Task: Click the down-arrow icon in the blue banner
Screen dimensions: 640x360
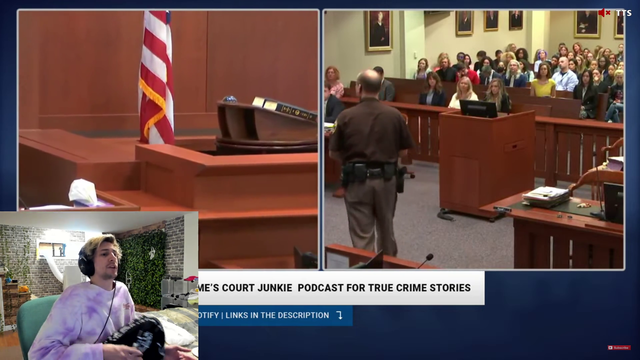Action: tap(339, 315)
